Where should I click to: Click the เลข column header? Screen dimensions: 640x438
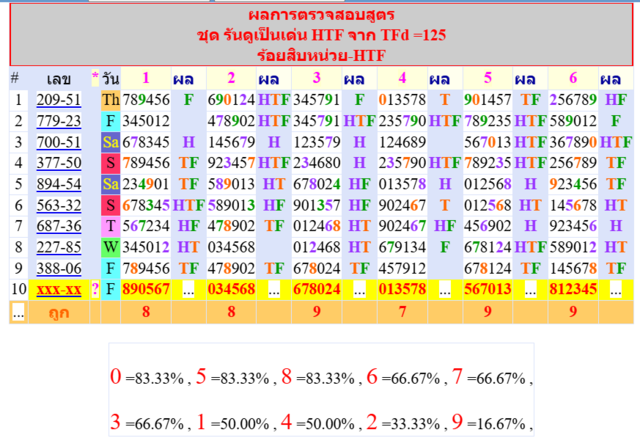(59, 79)
